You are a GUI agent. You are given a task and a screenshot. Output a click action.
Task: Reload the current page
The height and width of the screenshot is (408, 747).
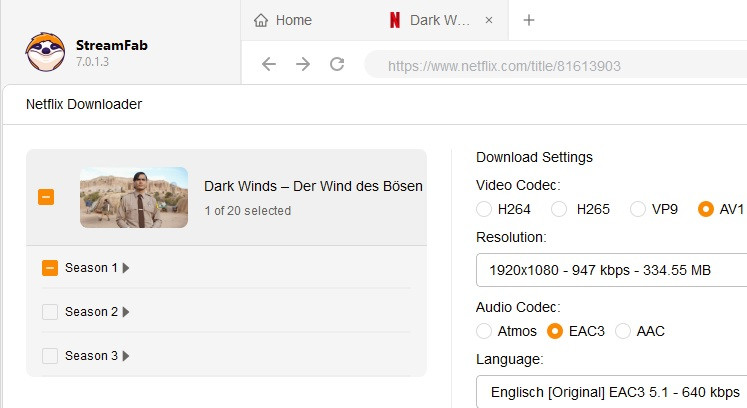click(x=337, y=64)
